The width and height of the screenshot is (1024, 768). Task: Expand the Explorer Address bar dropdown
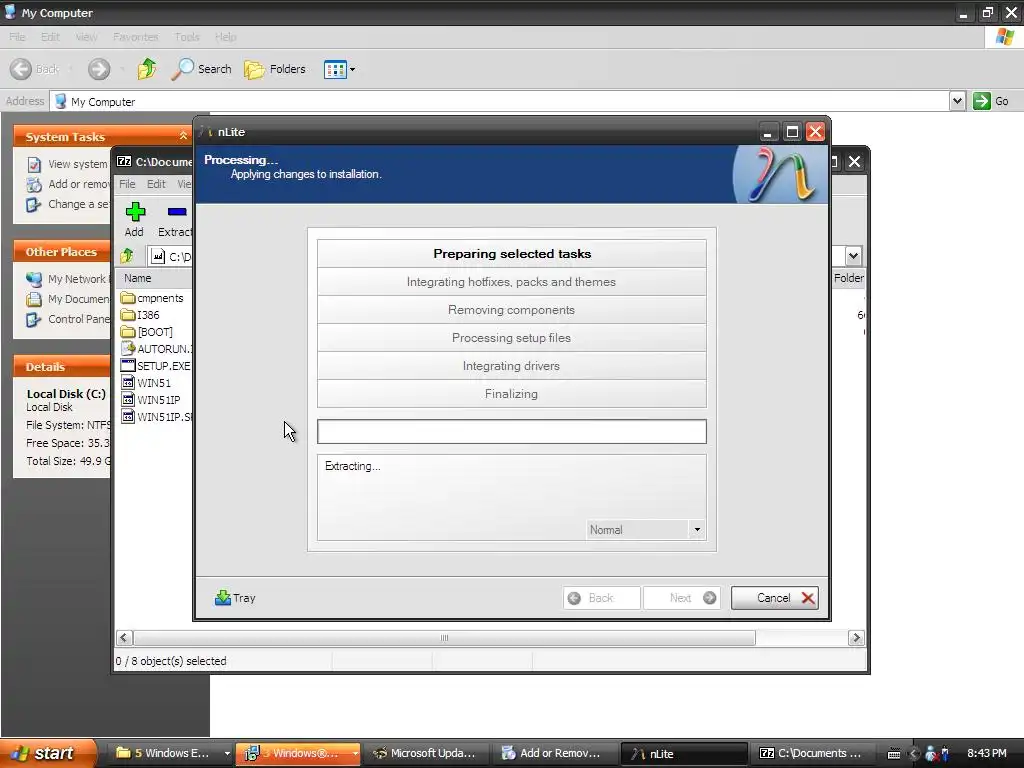coord(957,101)
